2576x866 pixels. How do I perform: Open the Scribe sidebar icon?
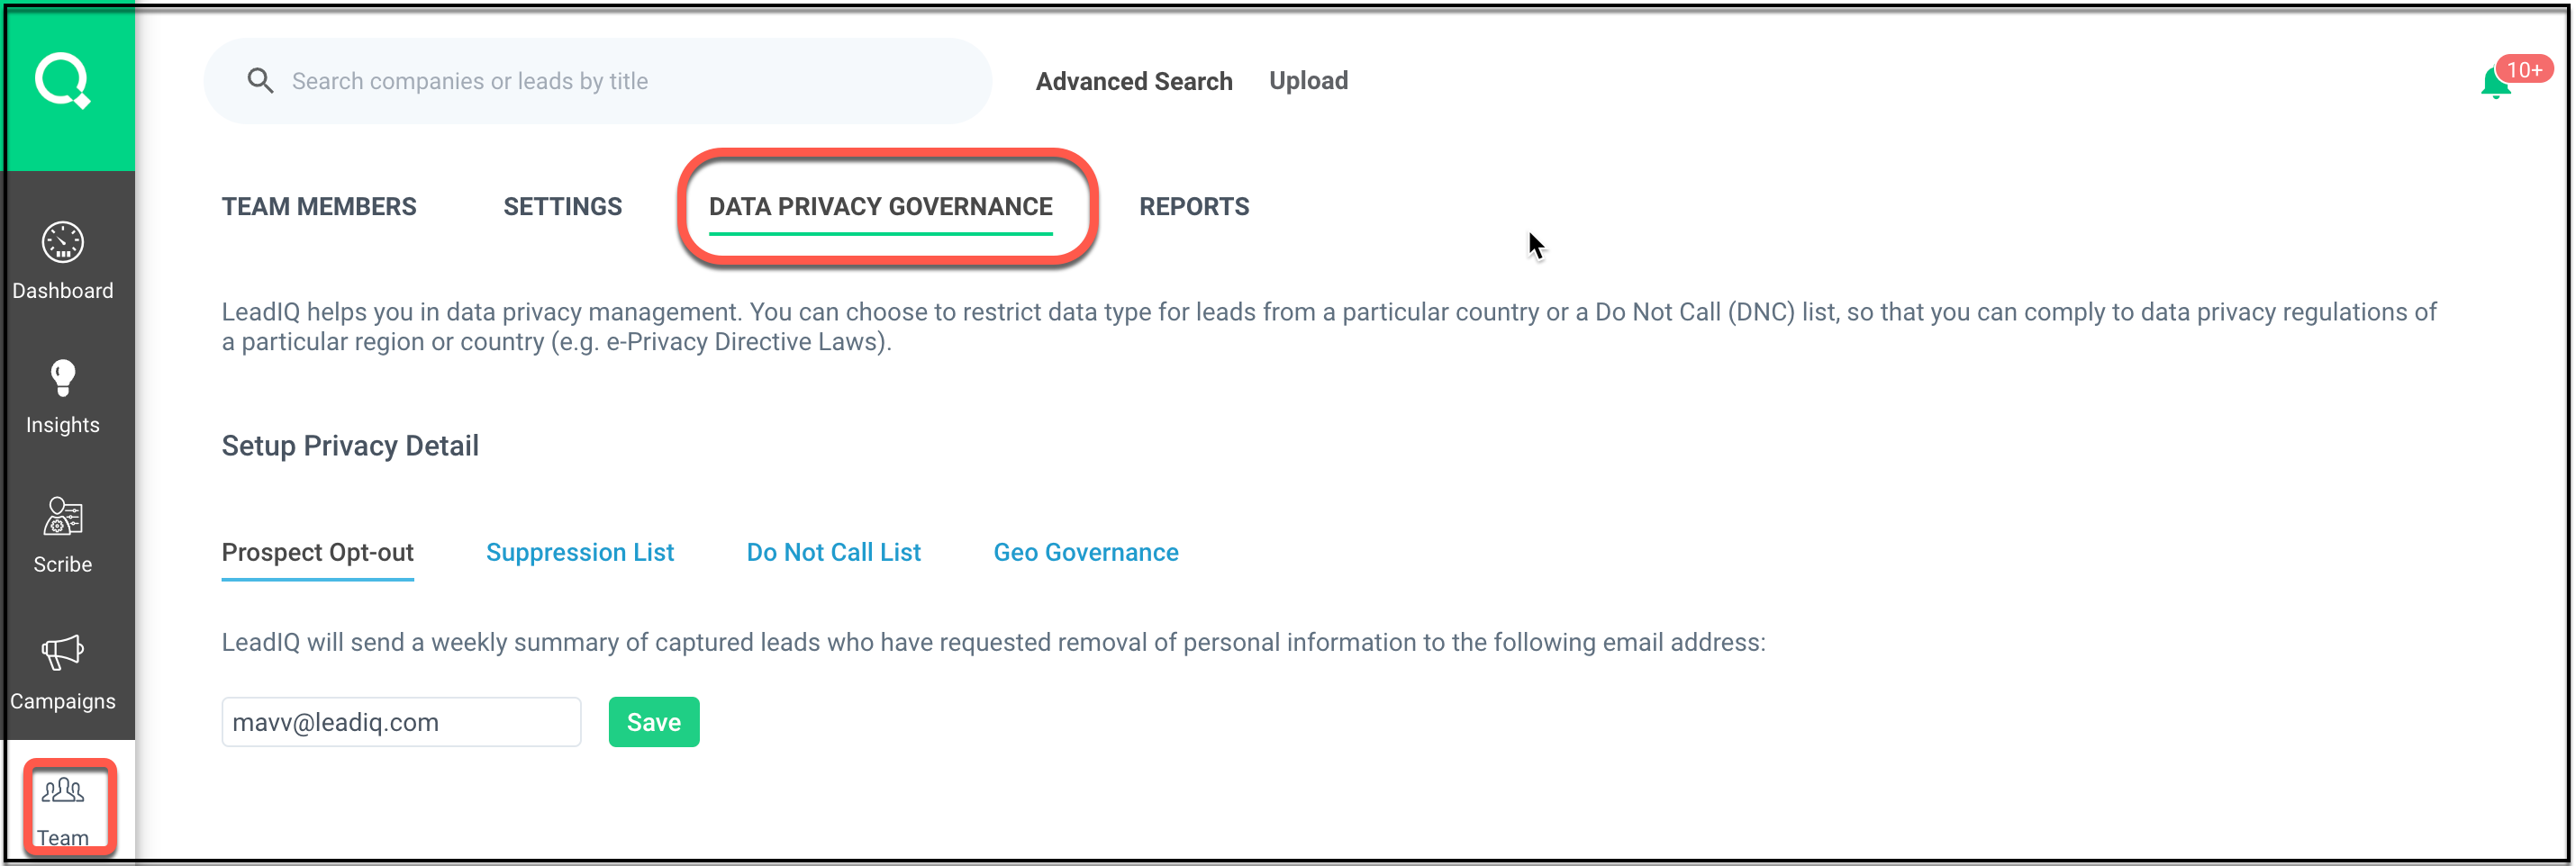pos(63,517)
